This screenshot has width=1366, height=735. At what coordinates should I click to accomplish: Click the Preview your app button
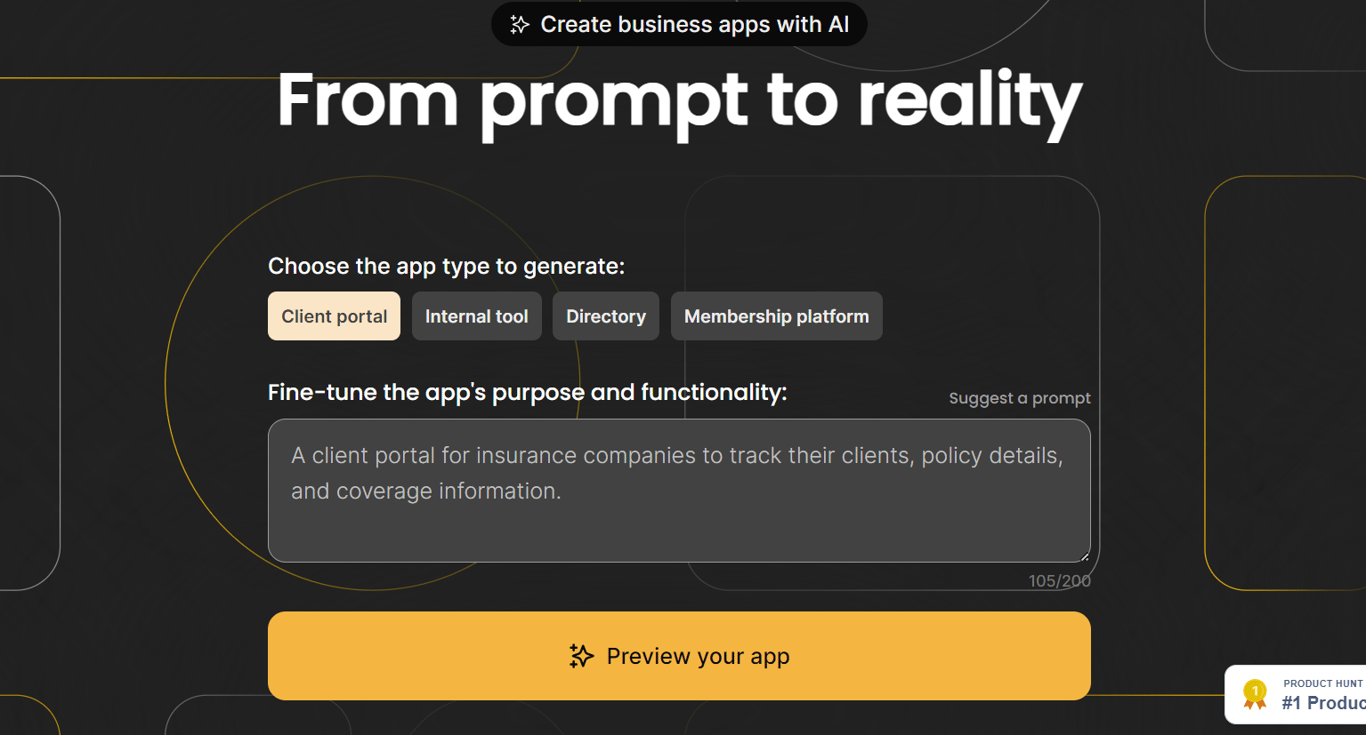(x=679, y=656)
